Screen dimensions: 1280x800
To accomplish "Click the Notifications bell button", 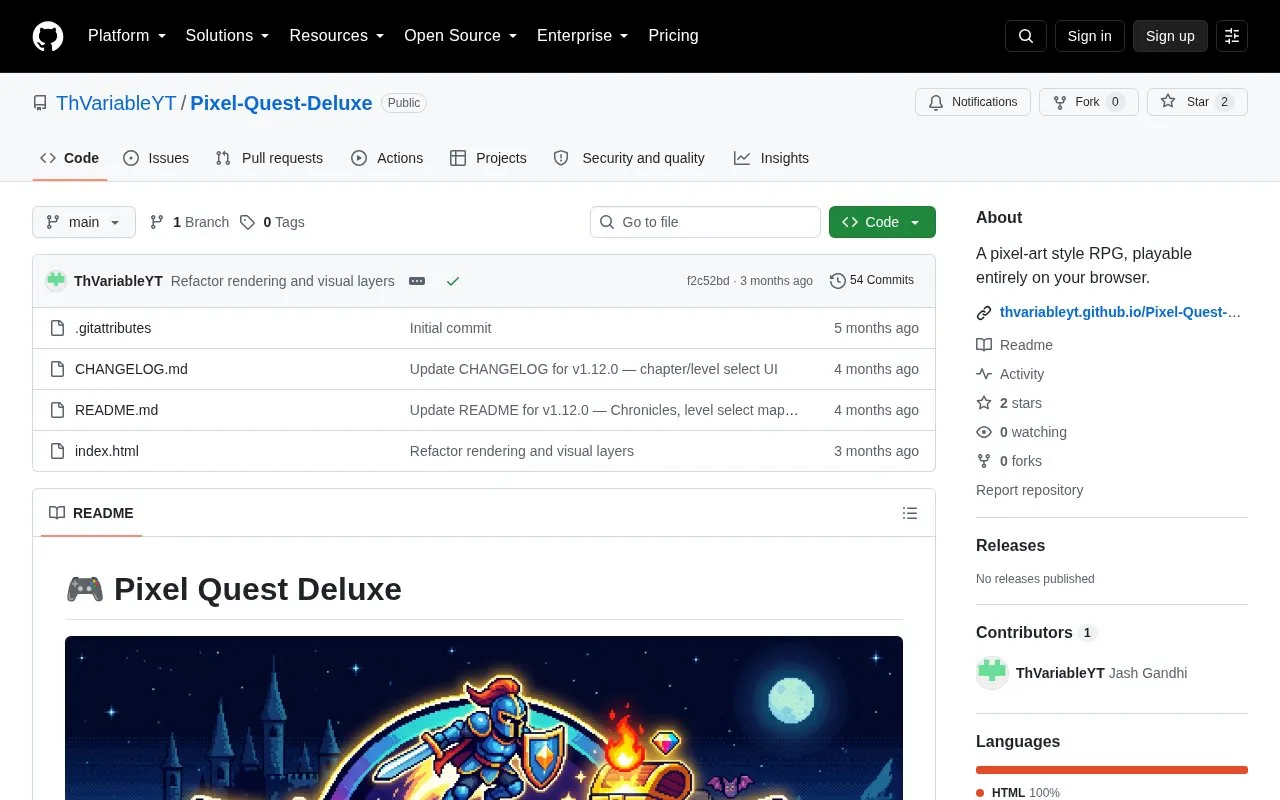I will point(973,102).
